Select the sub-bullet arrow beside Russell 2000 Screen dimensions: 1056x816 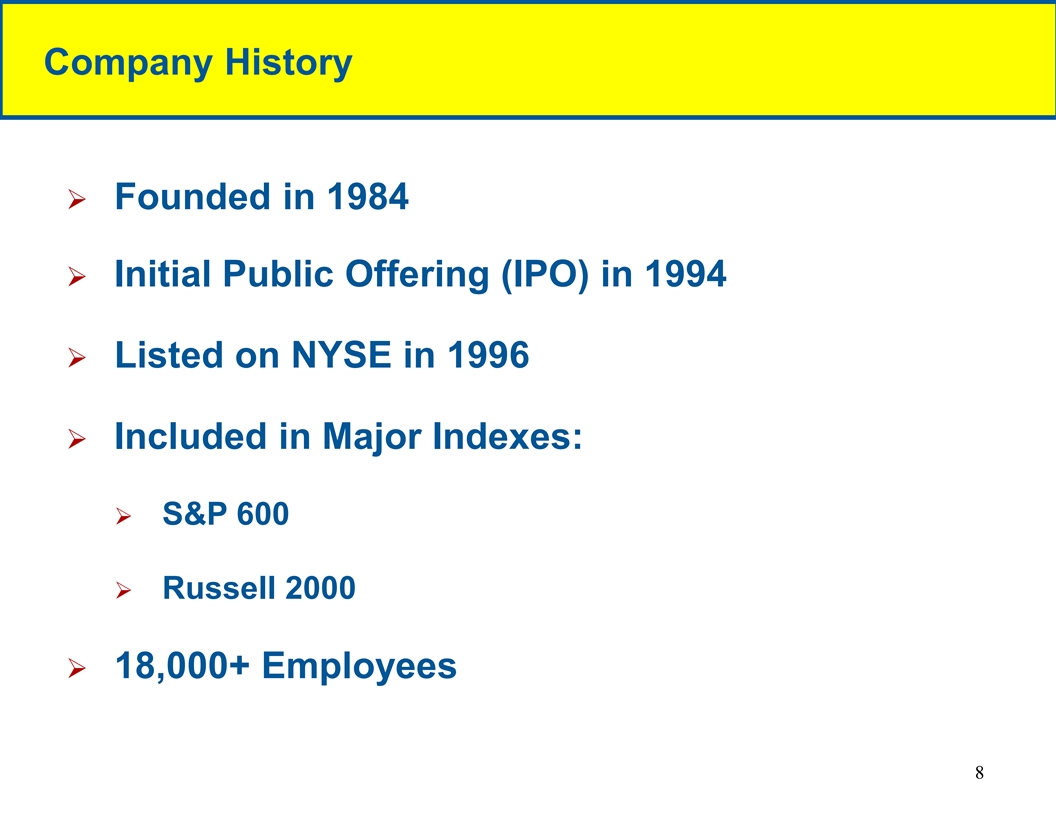tap(123, 592)
